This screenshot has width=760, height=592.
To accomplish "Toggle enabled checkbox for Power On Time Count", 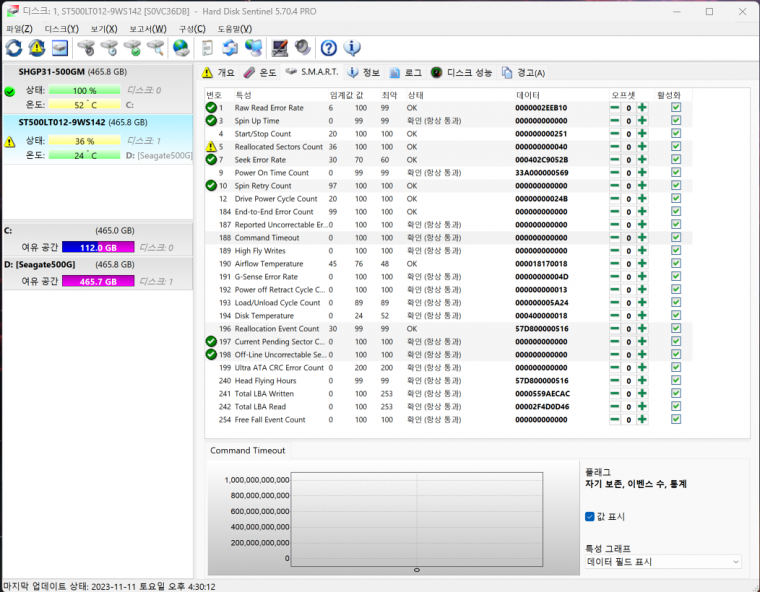I will point(676,172).
